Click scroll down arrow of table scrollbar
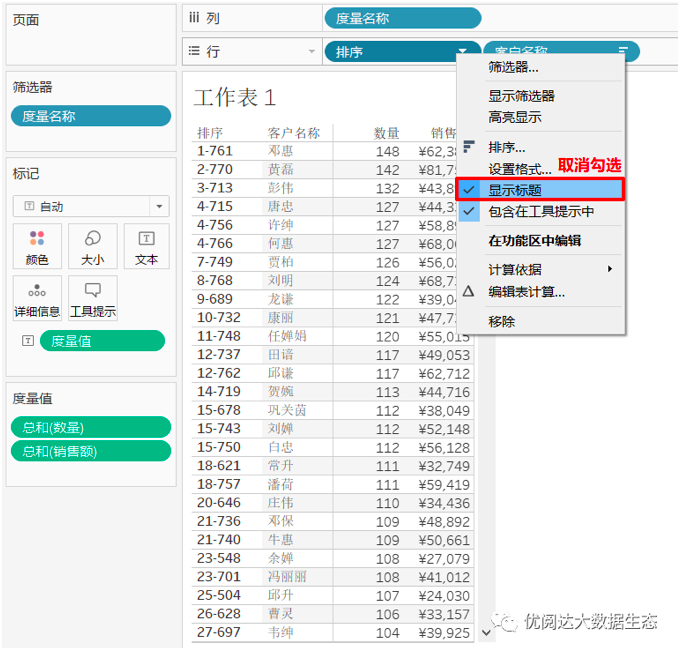 (x=487, y=632)
